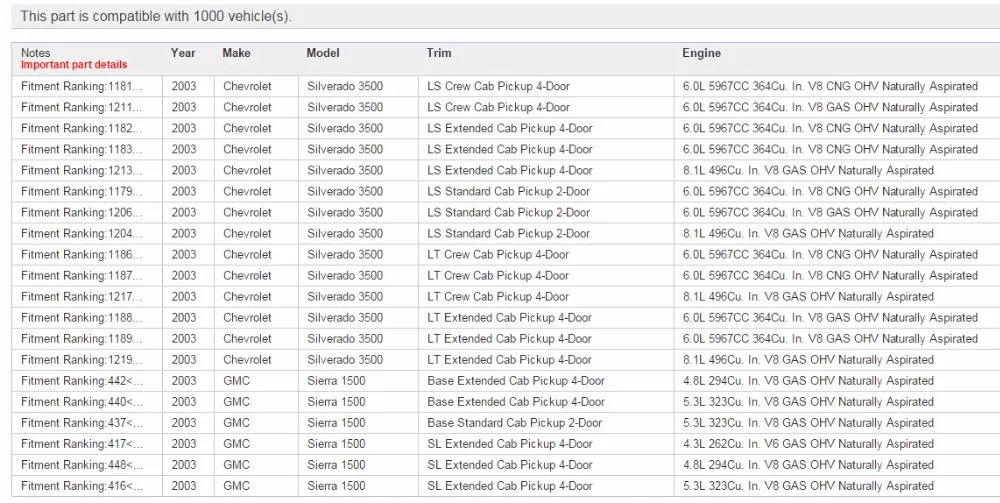Click the red 'Important part details' text
The image size is (1000, 503).
[74, 64]
